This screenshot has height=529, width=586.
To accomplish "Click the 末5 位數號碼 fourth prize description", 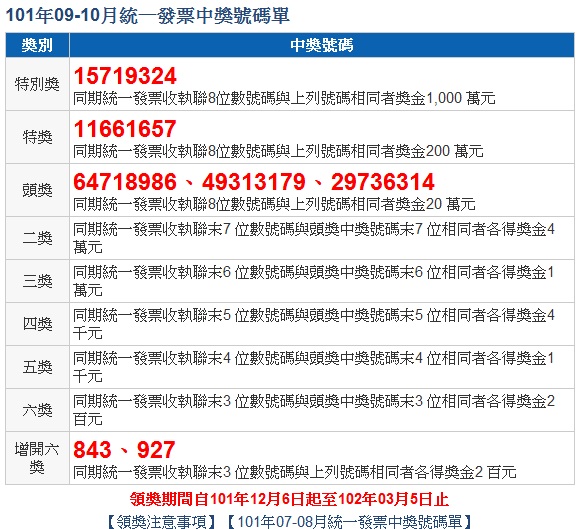I will [x=314, y=324].
